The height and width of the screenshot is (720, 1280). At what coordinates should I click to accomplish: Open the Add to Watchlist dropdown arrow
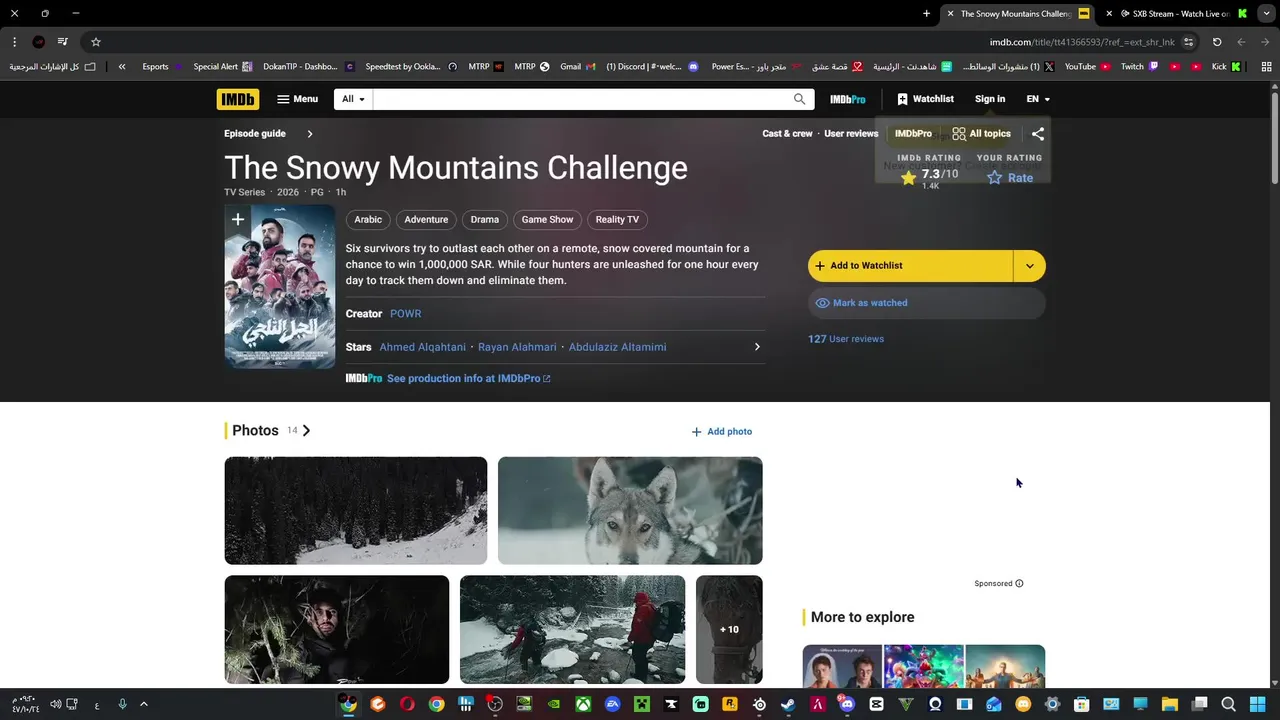pyautogui.click(x=1030, y=265)
